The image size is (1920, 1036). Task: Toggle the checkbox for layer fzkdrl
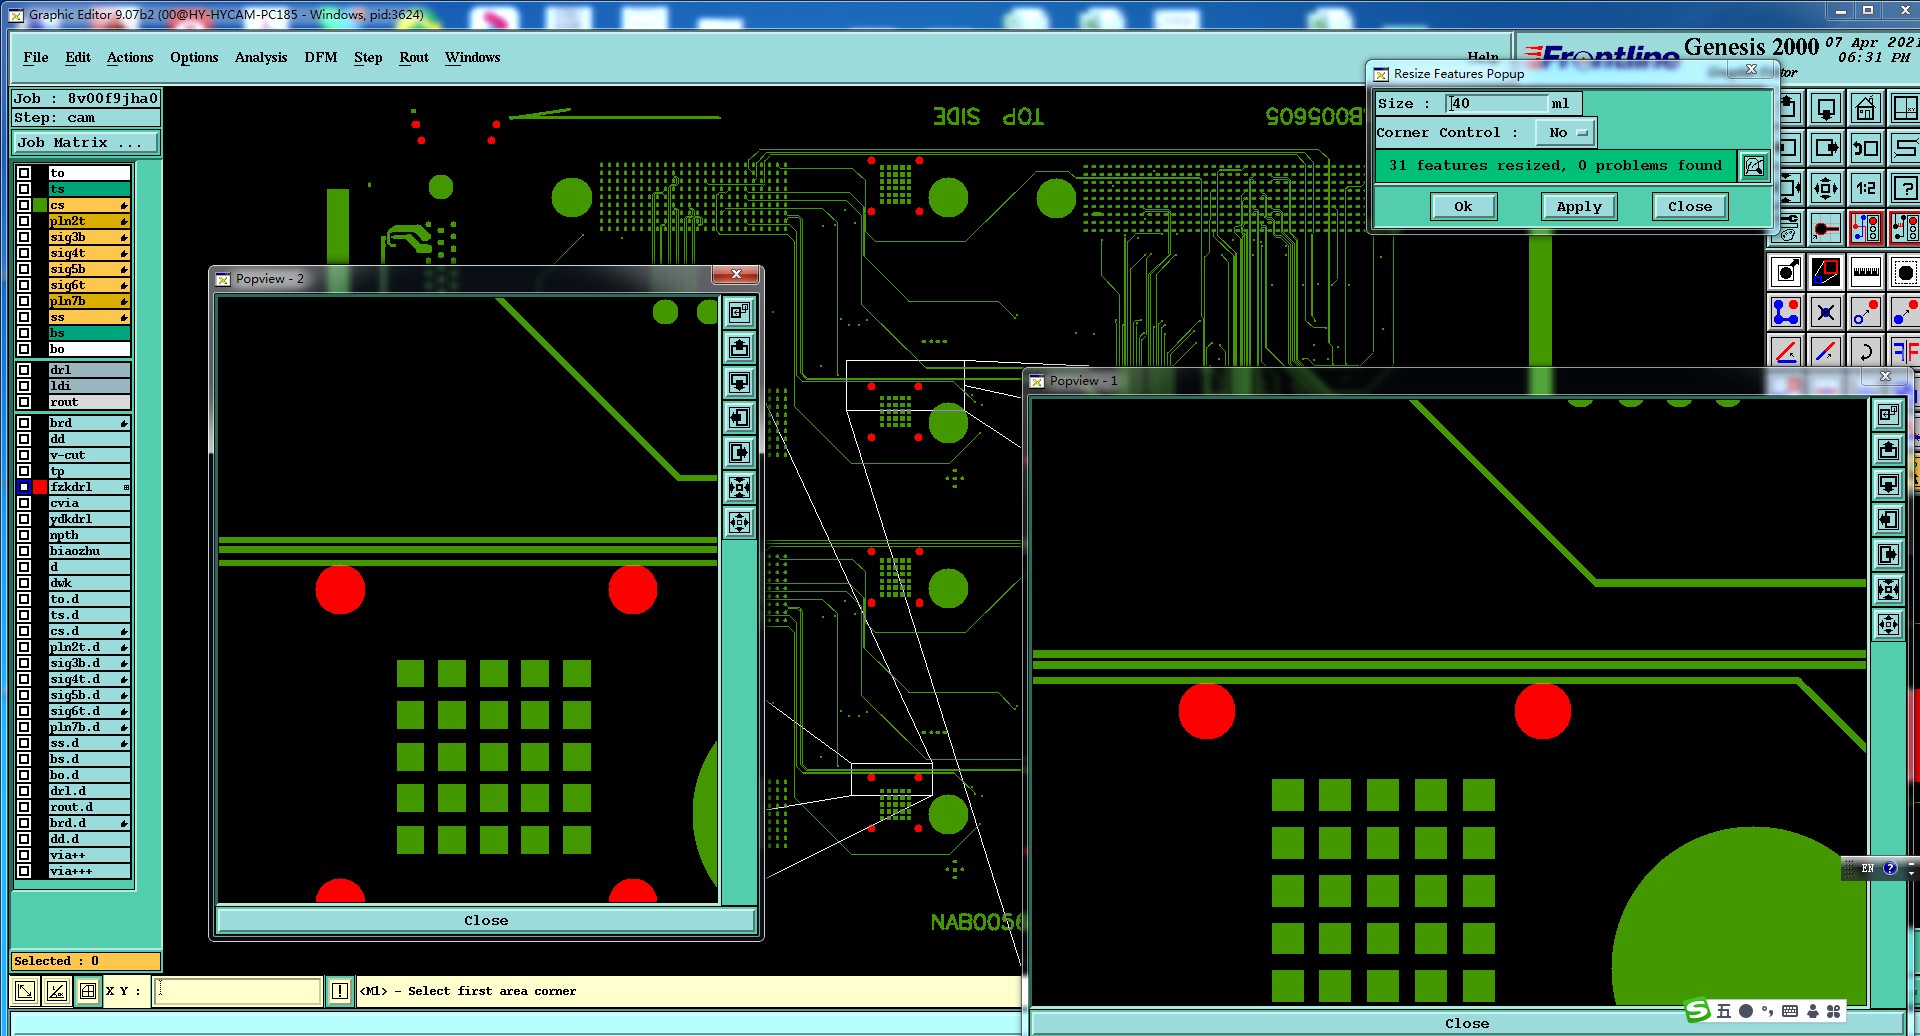tap(24, 487)
